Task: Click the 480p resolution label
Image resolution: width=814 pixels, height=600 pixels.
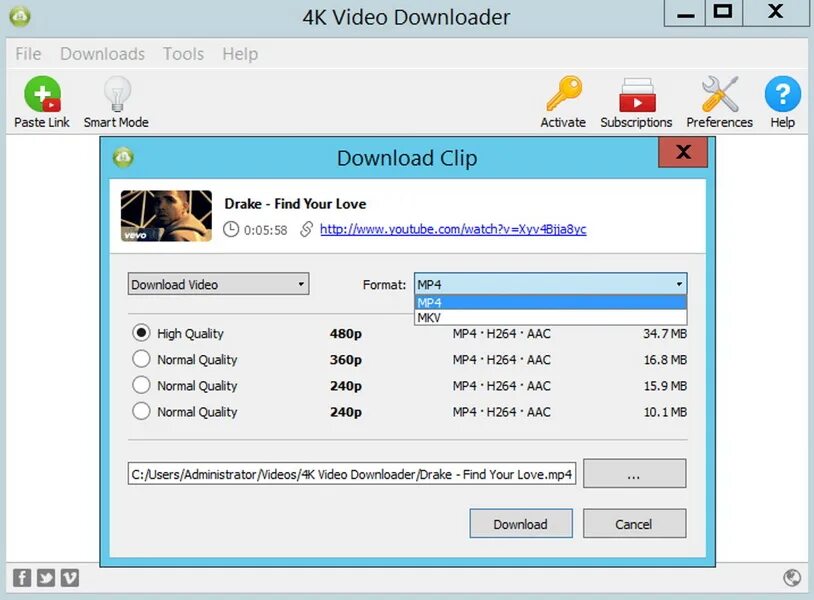Action: tap(346, 333)
